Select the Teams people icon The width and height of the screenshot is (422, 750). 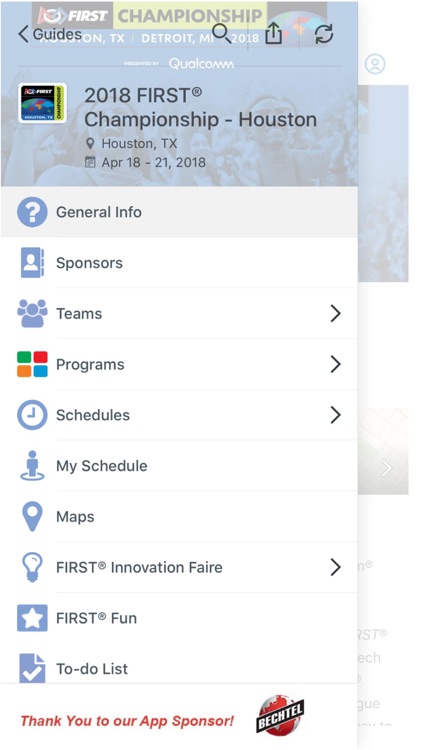(32, 313)
